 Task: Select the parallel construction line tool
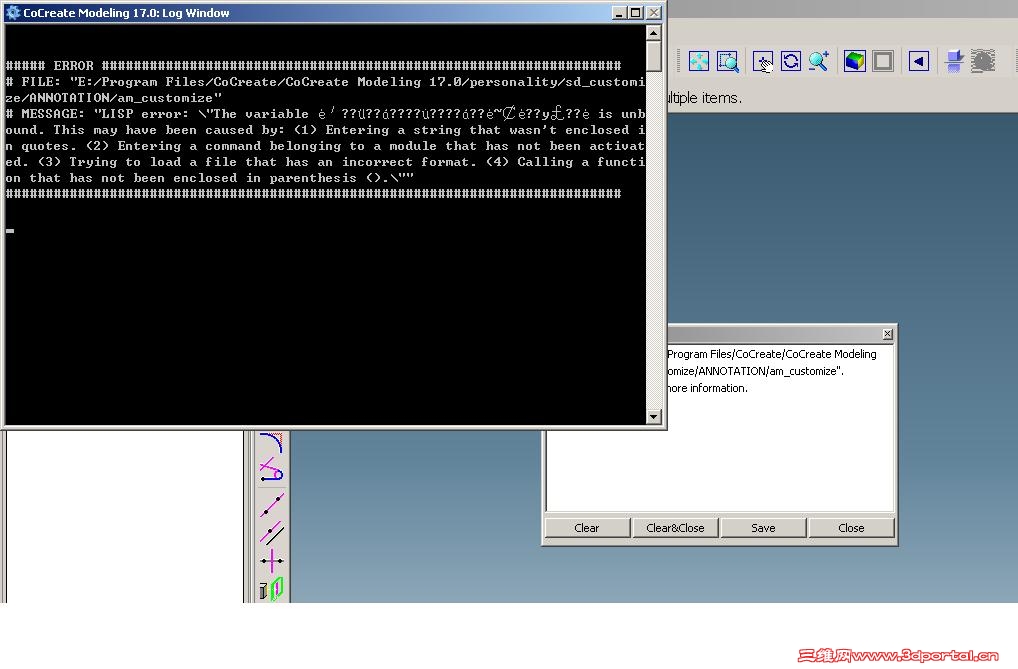point(271,533)
